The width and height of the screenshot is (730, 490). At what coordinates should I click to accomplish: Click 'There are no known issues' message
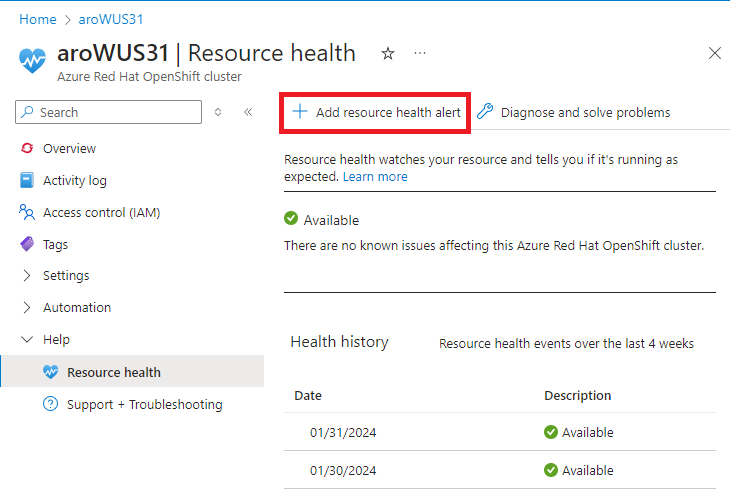pos(494,245)
